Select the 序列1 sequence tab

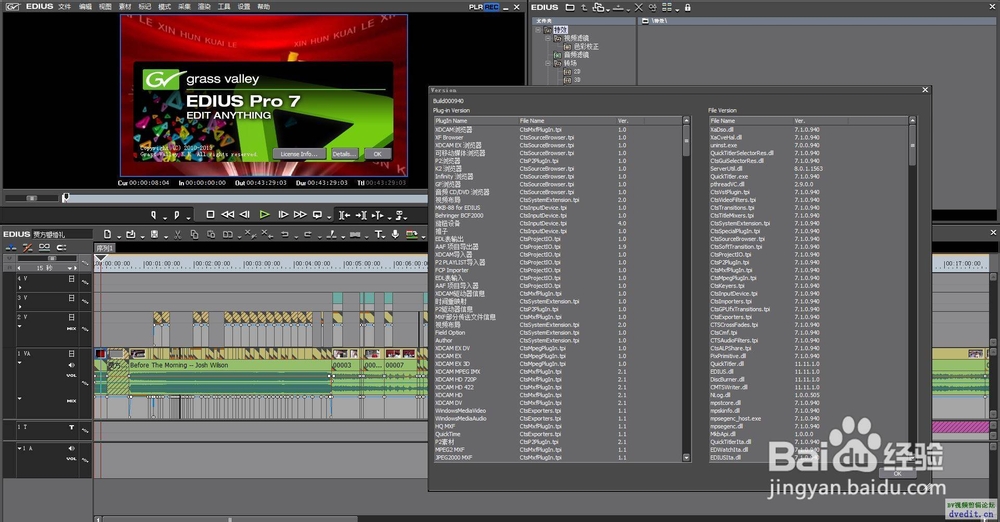[105, 248]
